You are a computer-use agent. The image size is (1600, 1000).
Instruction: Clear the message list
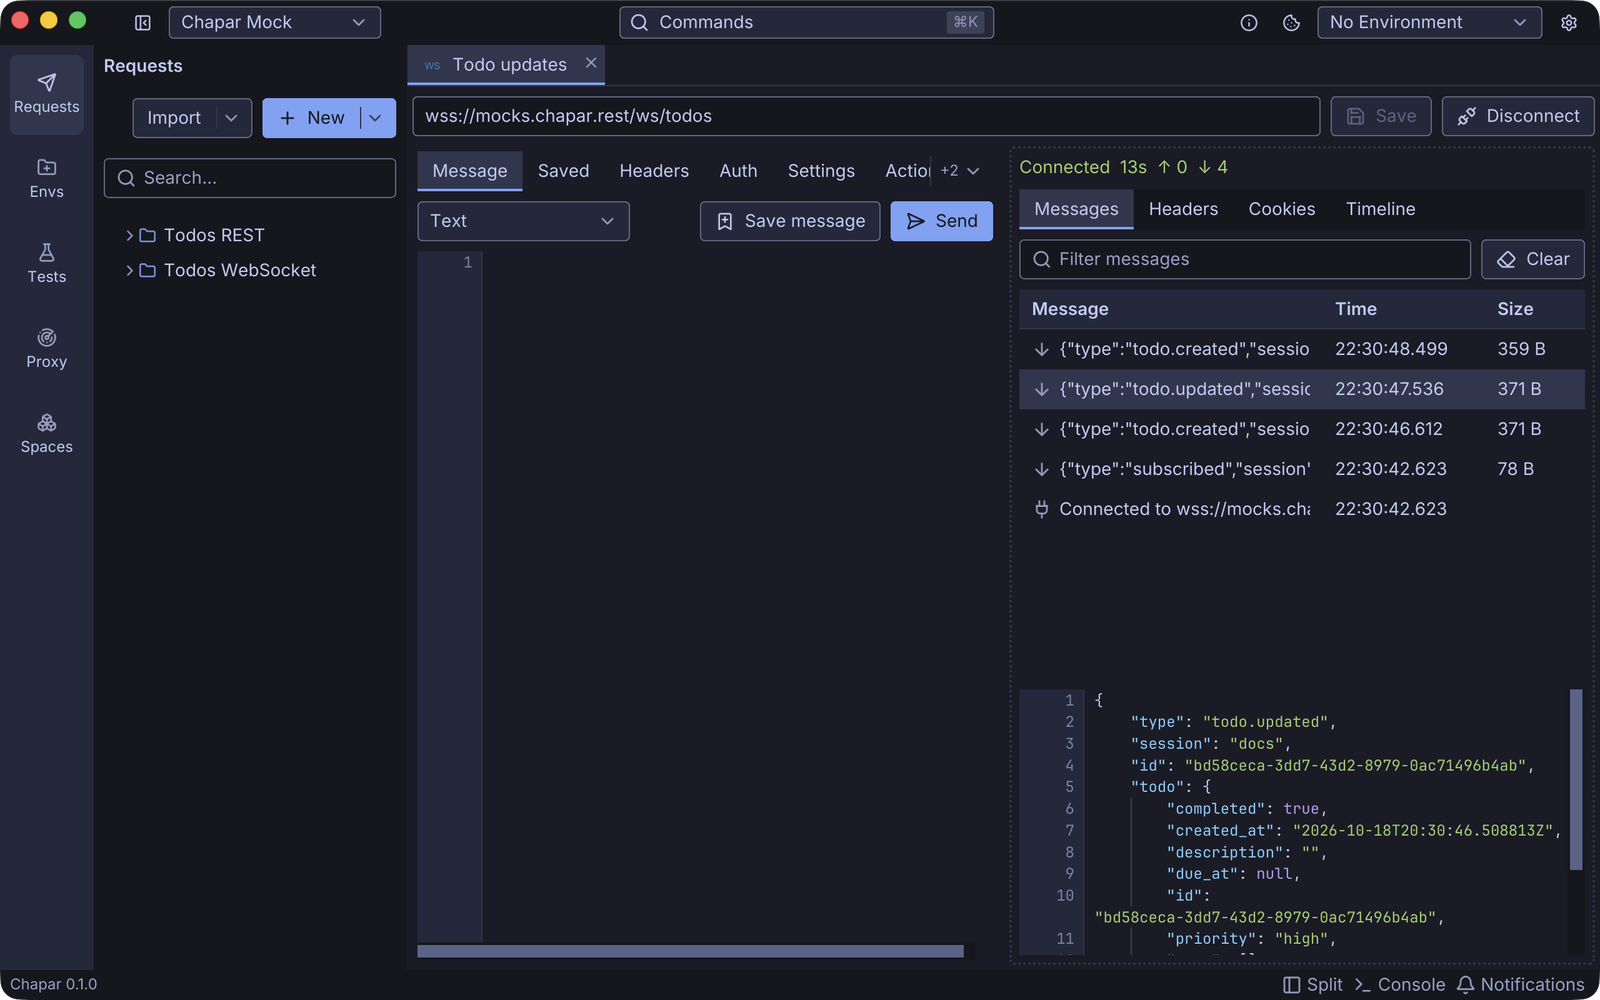1533,259
